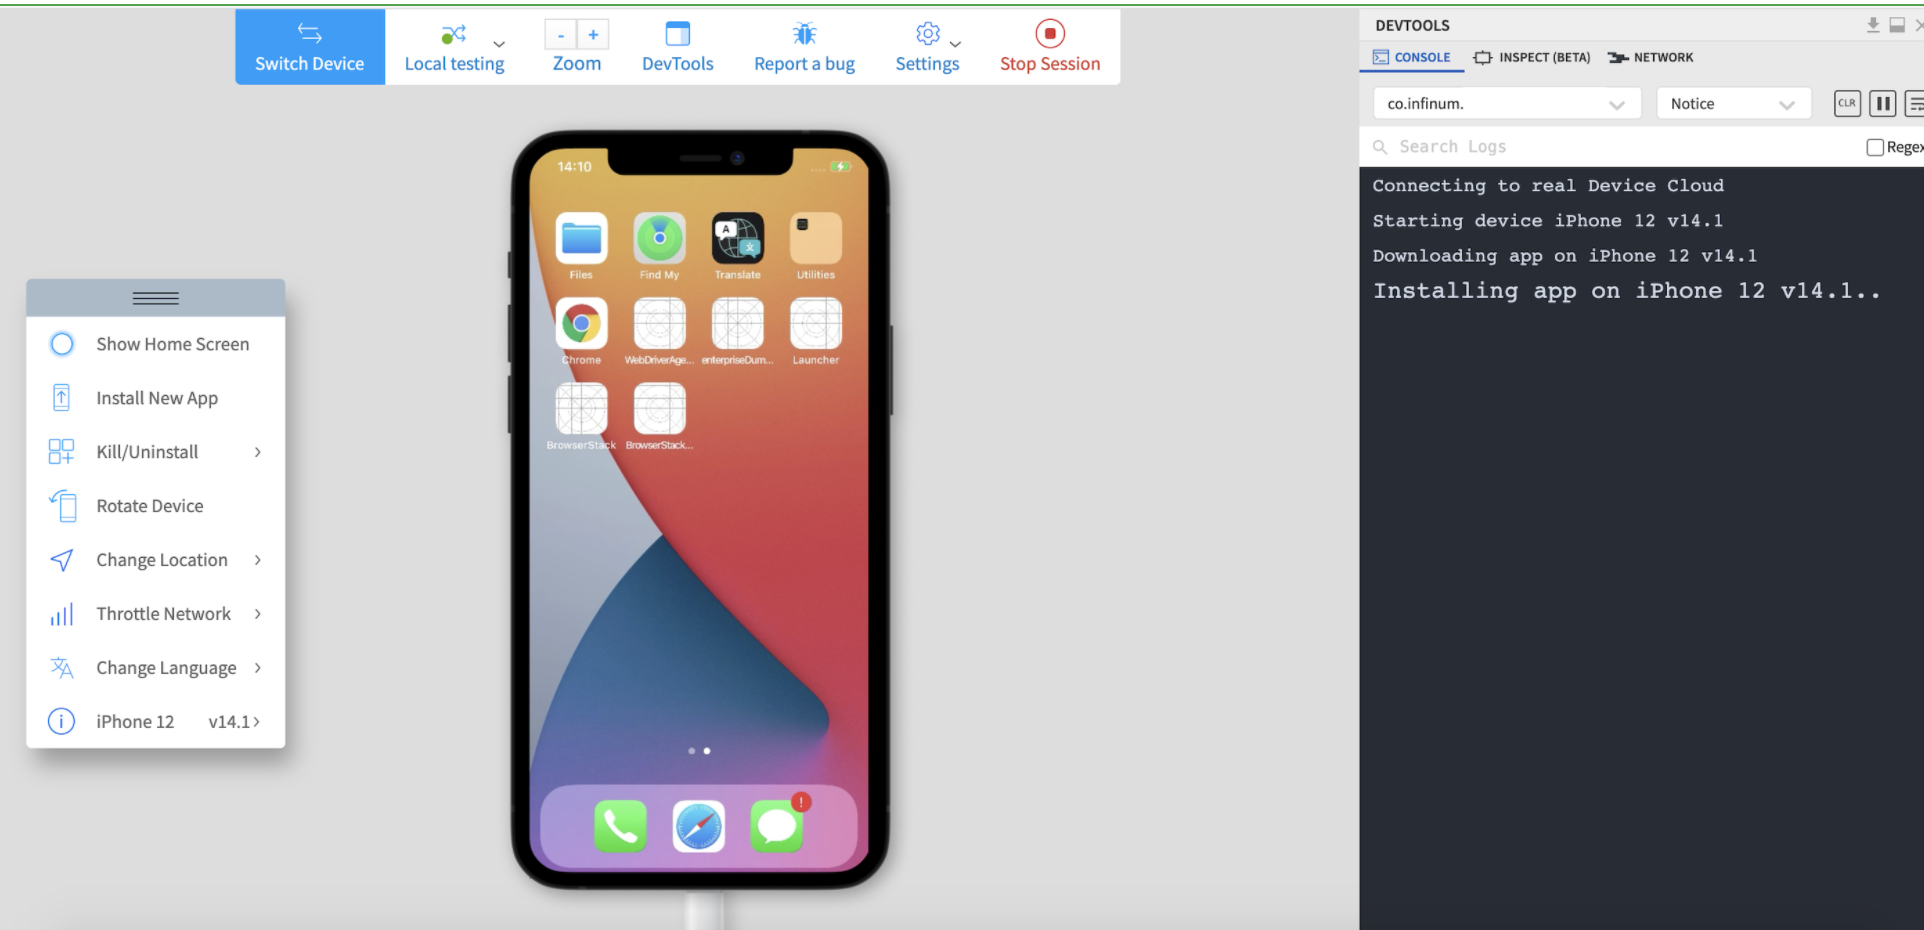The width and height of the screenshot is (1924, 930).
Task: Click the Stop Session red icon
Action: pos(1049,33)
